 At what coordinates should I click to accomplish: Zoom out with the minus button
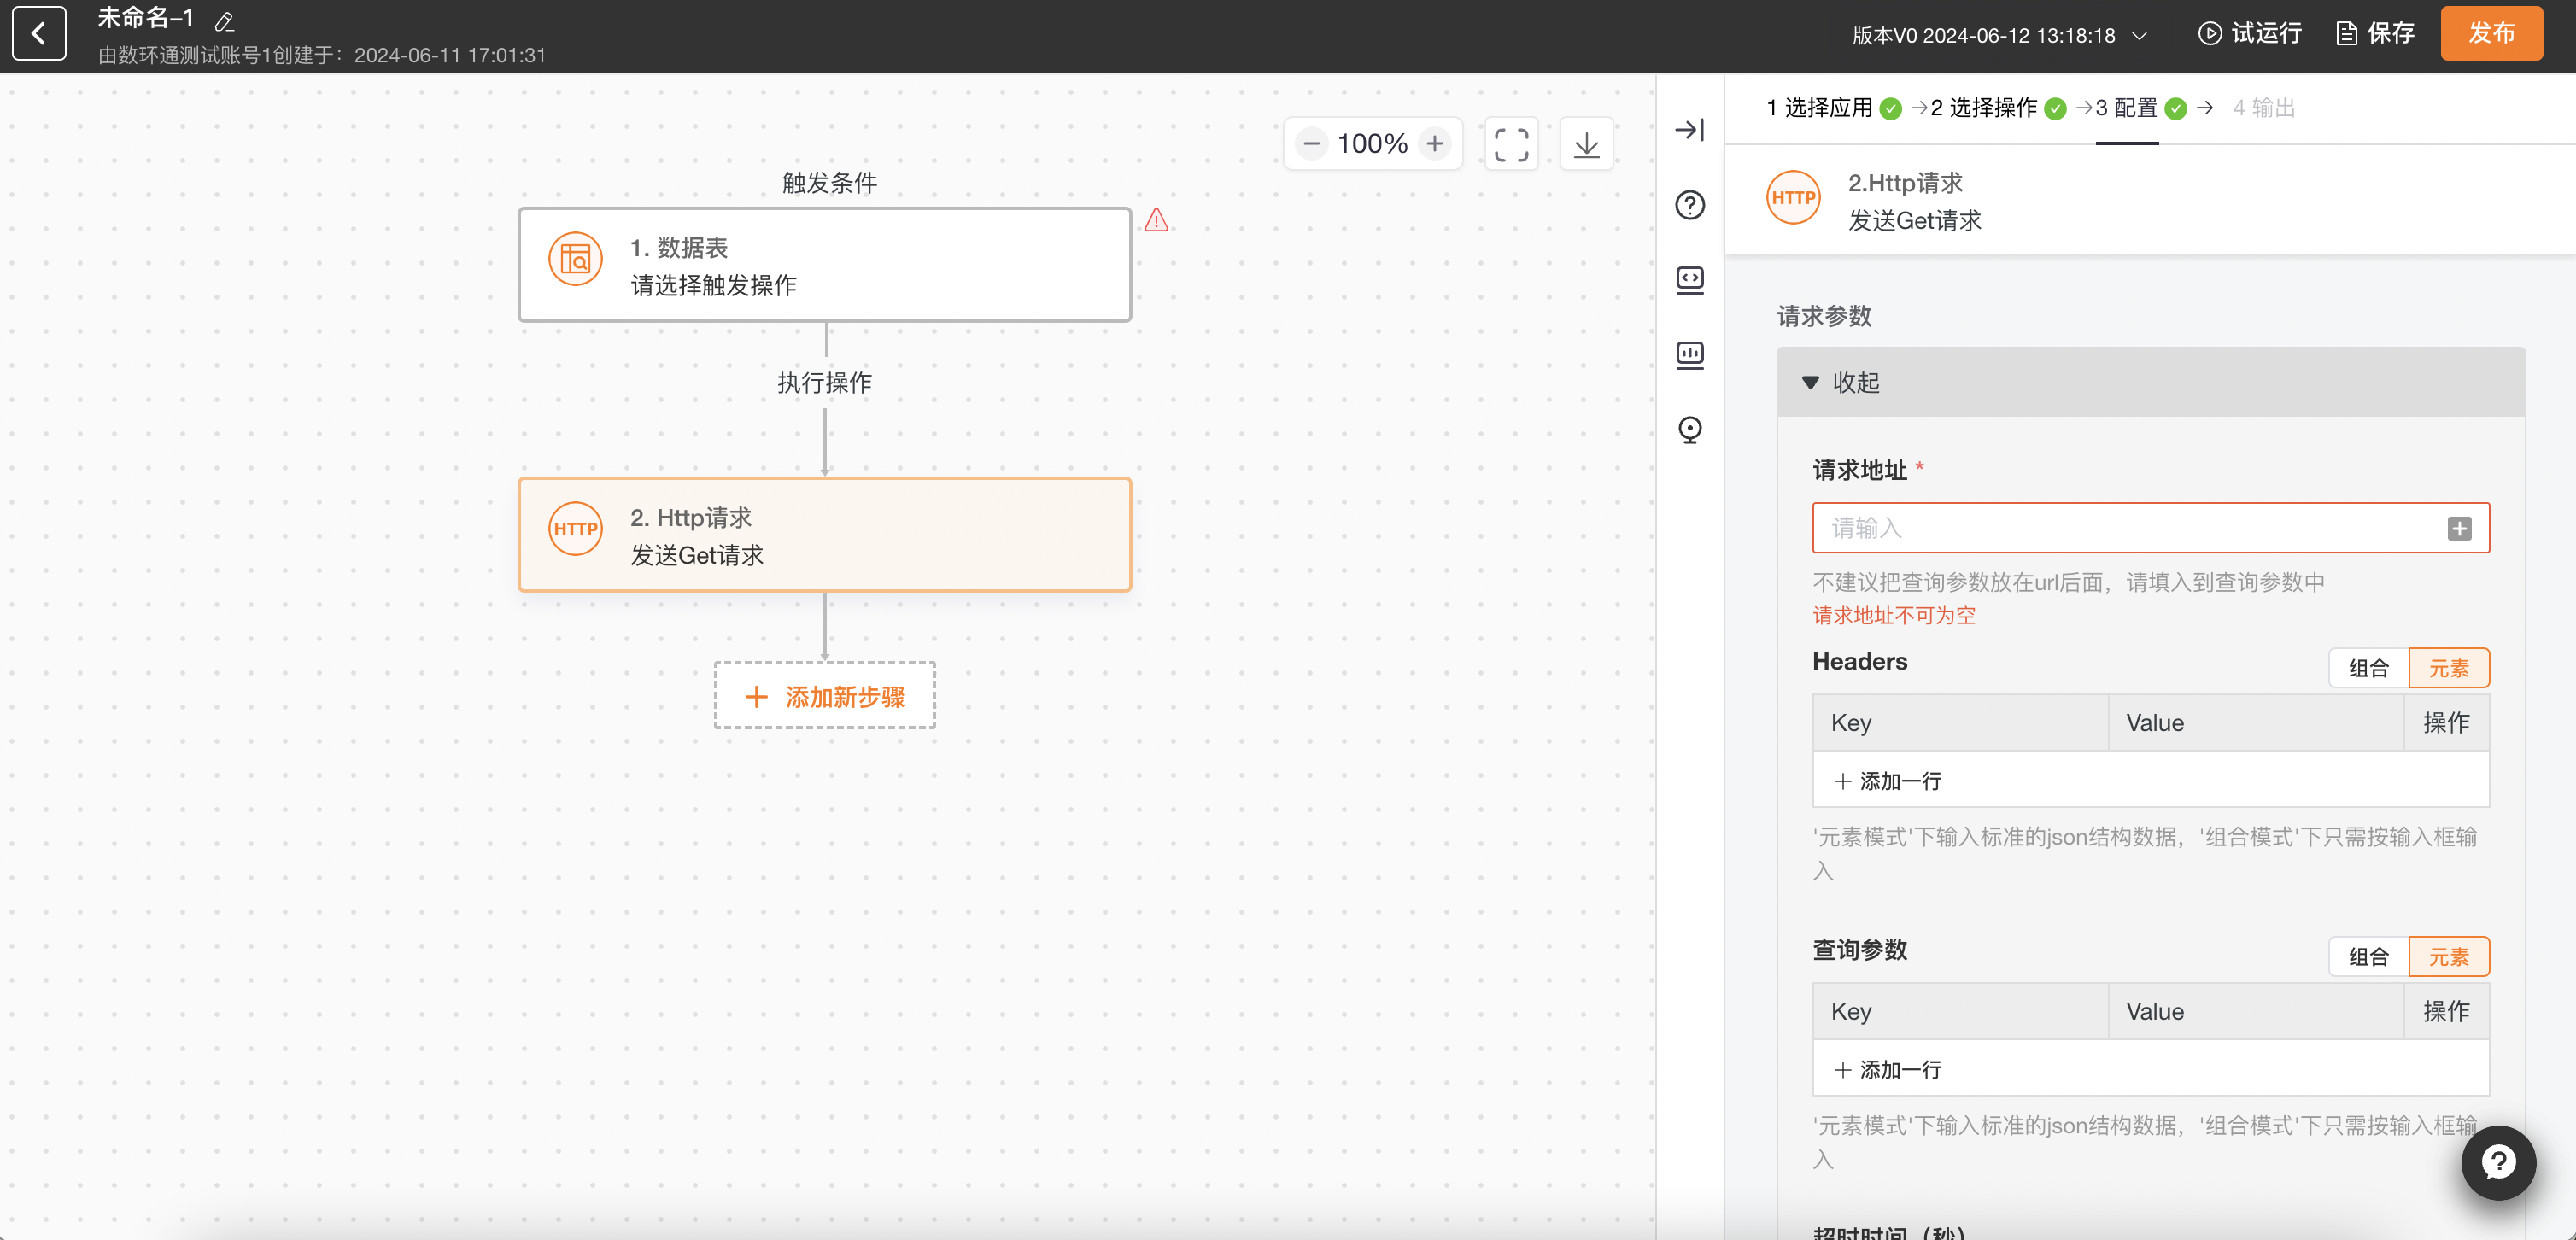(x=1311, y=144)
